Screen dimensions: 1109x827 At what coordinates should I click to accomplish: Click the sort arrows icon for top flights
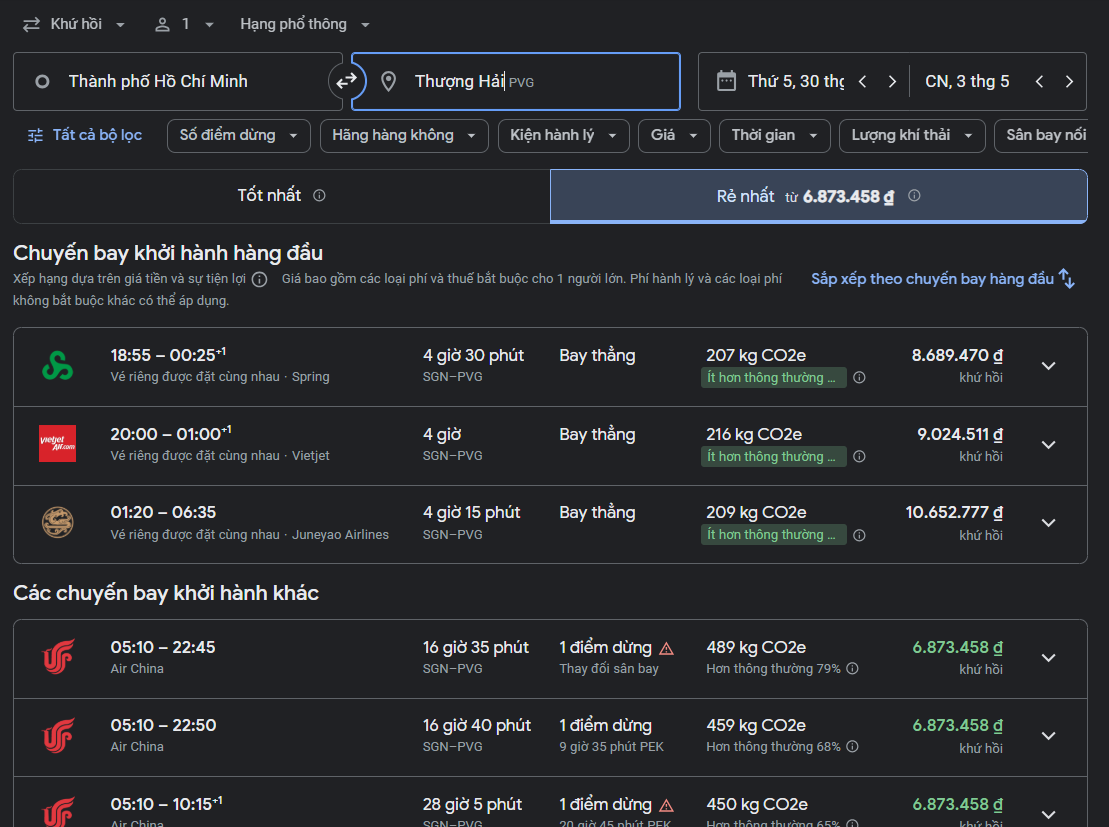[x=1067, y=279]
